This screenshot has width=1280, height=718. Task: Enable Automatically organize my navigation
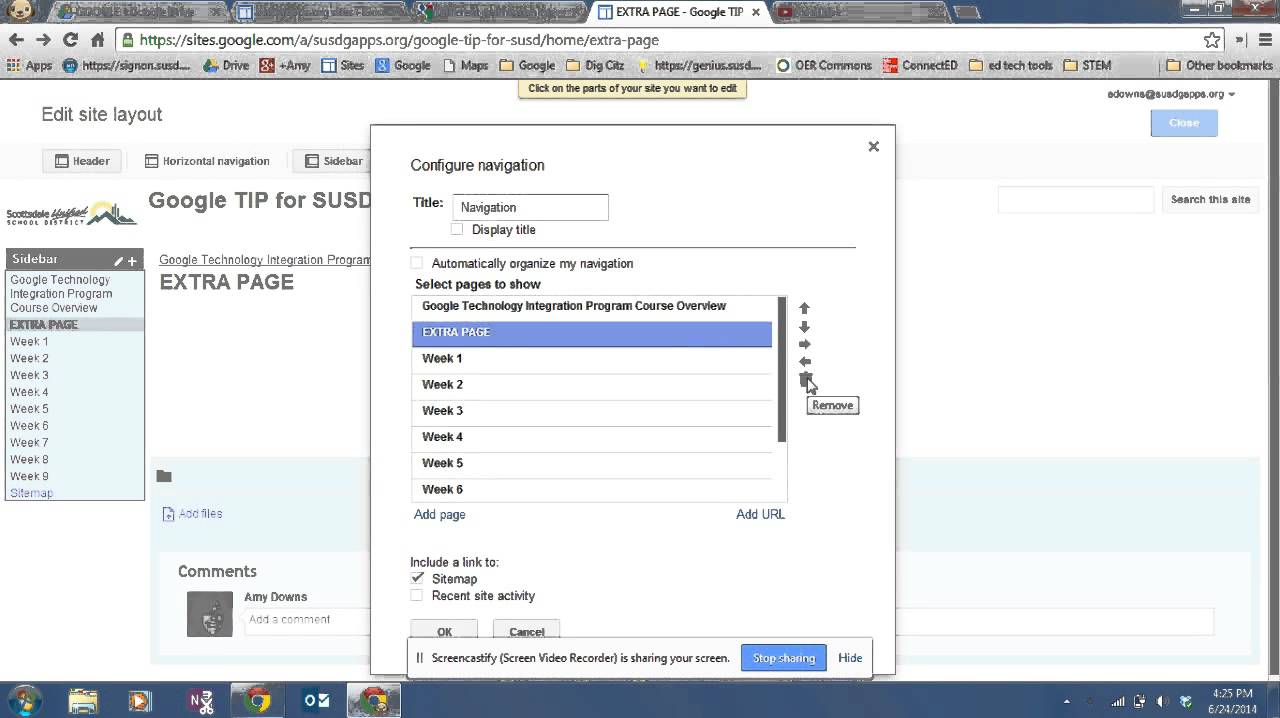tap(417, 263)
